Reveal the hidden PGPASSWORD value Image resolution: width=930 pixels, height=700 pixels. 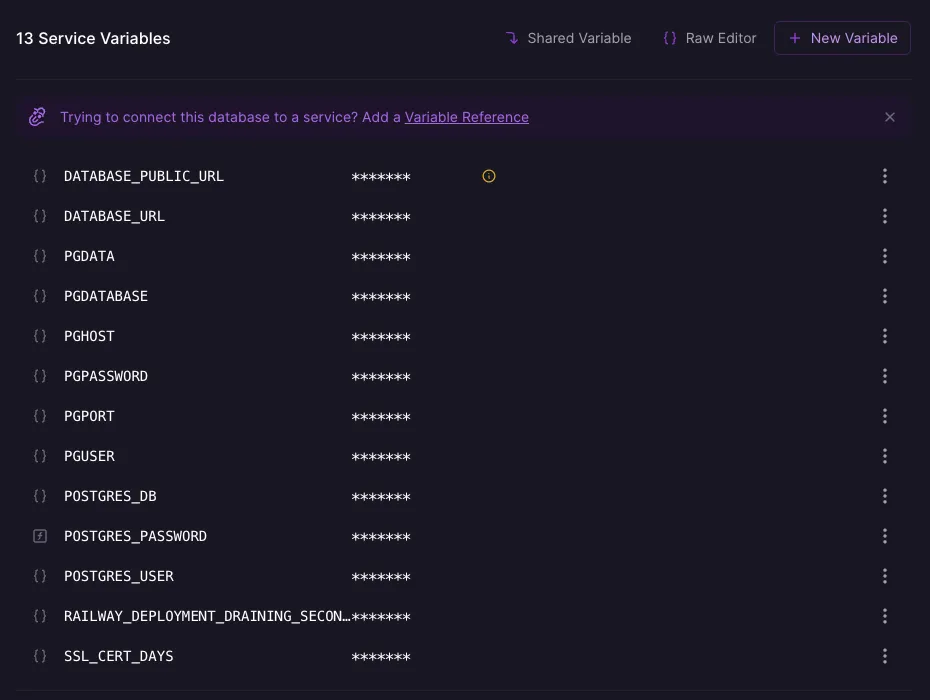pos(380,376)
